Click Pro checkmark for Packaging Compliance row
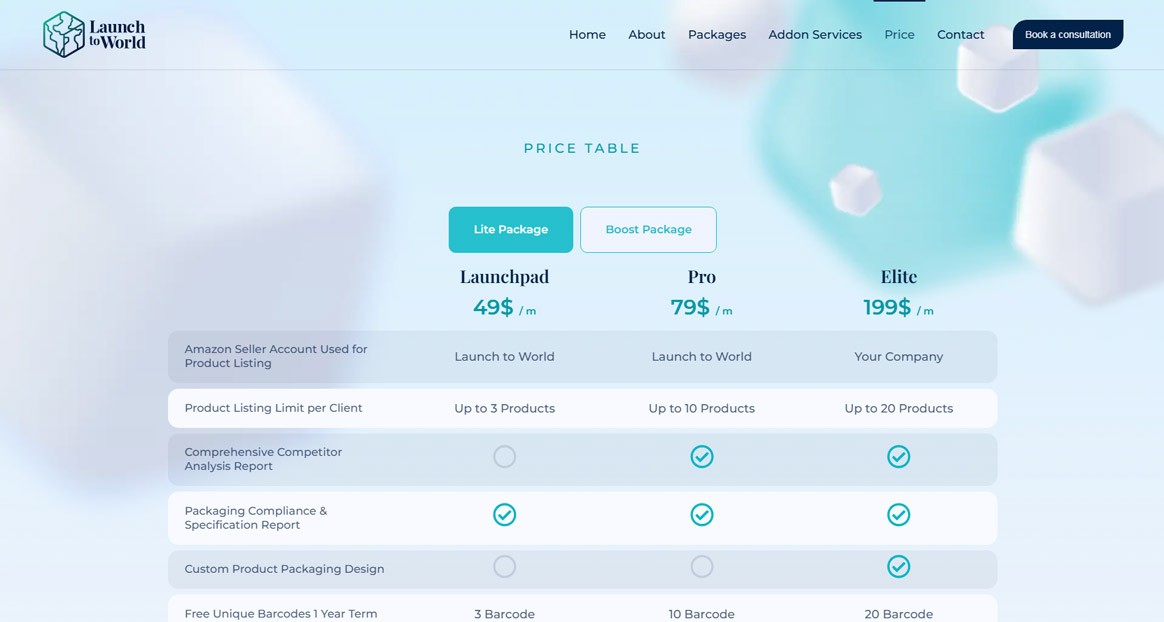This screenshot has width=1164, height=622. (702, 515)
